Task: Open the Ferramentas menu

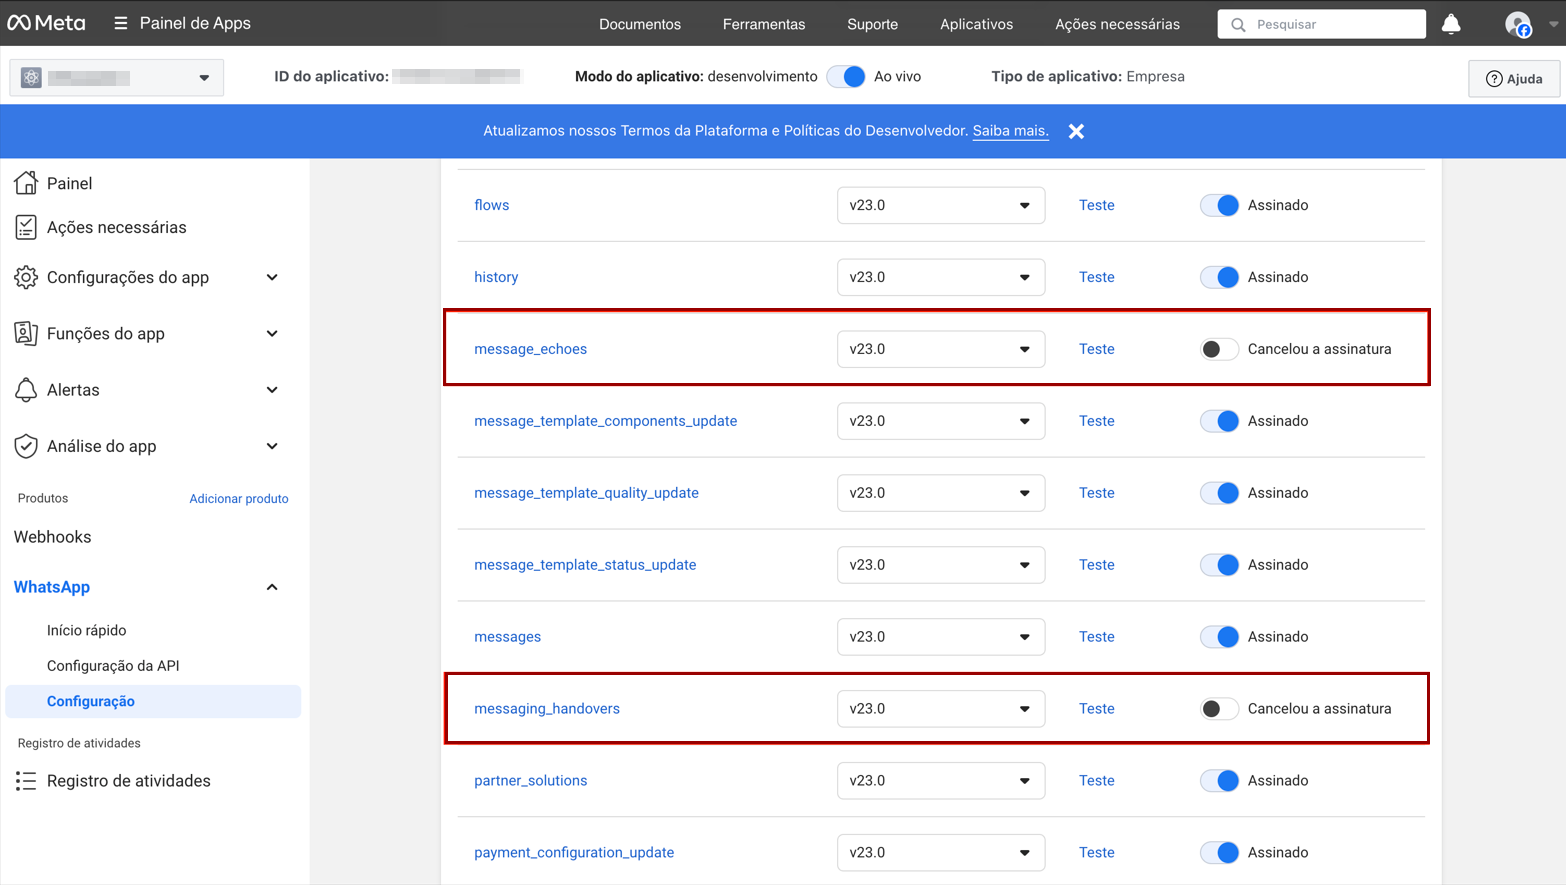Action: tap(763, 24)
